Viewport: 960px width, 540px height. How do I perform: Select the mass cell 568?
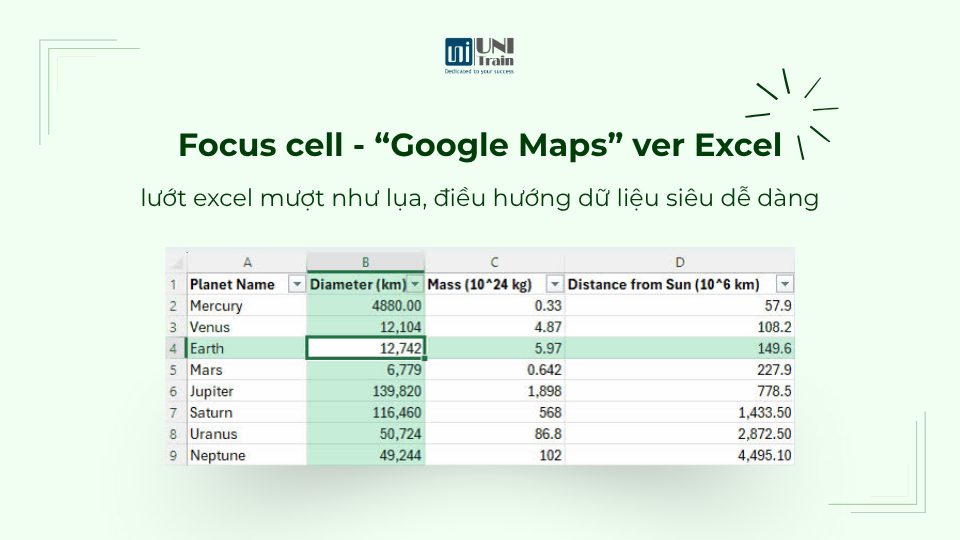point(495,413)
